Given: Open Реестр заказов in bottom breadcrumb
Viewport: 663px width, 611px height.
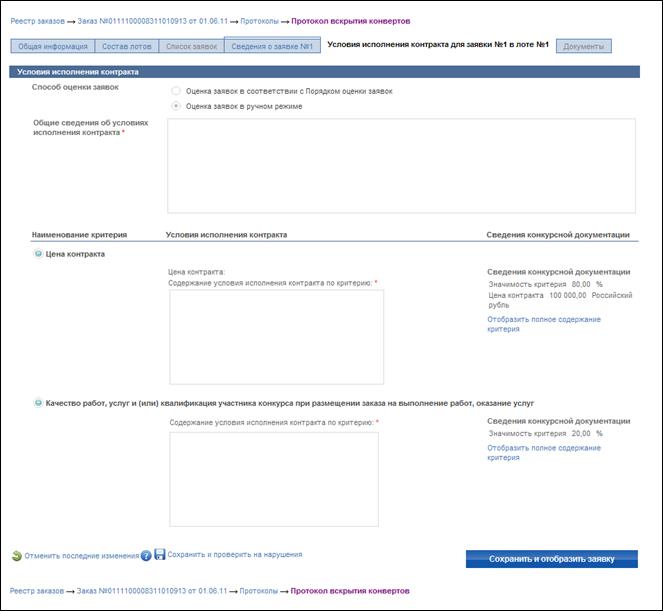Looking at the screenshot, I should pyautogui.click(x=37, y=591).
